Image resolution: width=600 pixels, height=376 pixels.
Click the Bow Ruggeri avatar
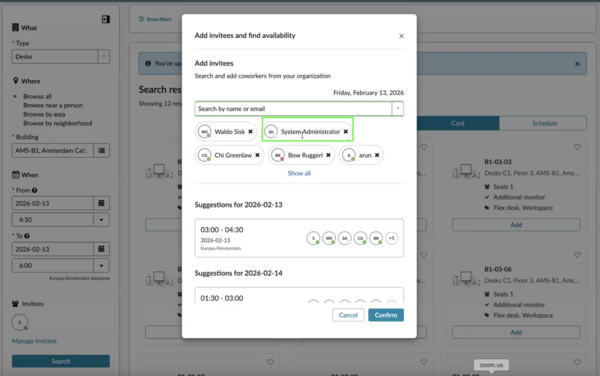(x=278, y=155)
